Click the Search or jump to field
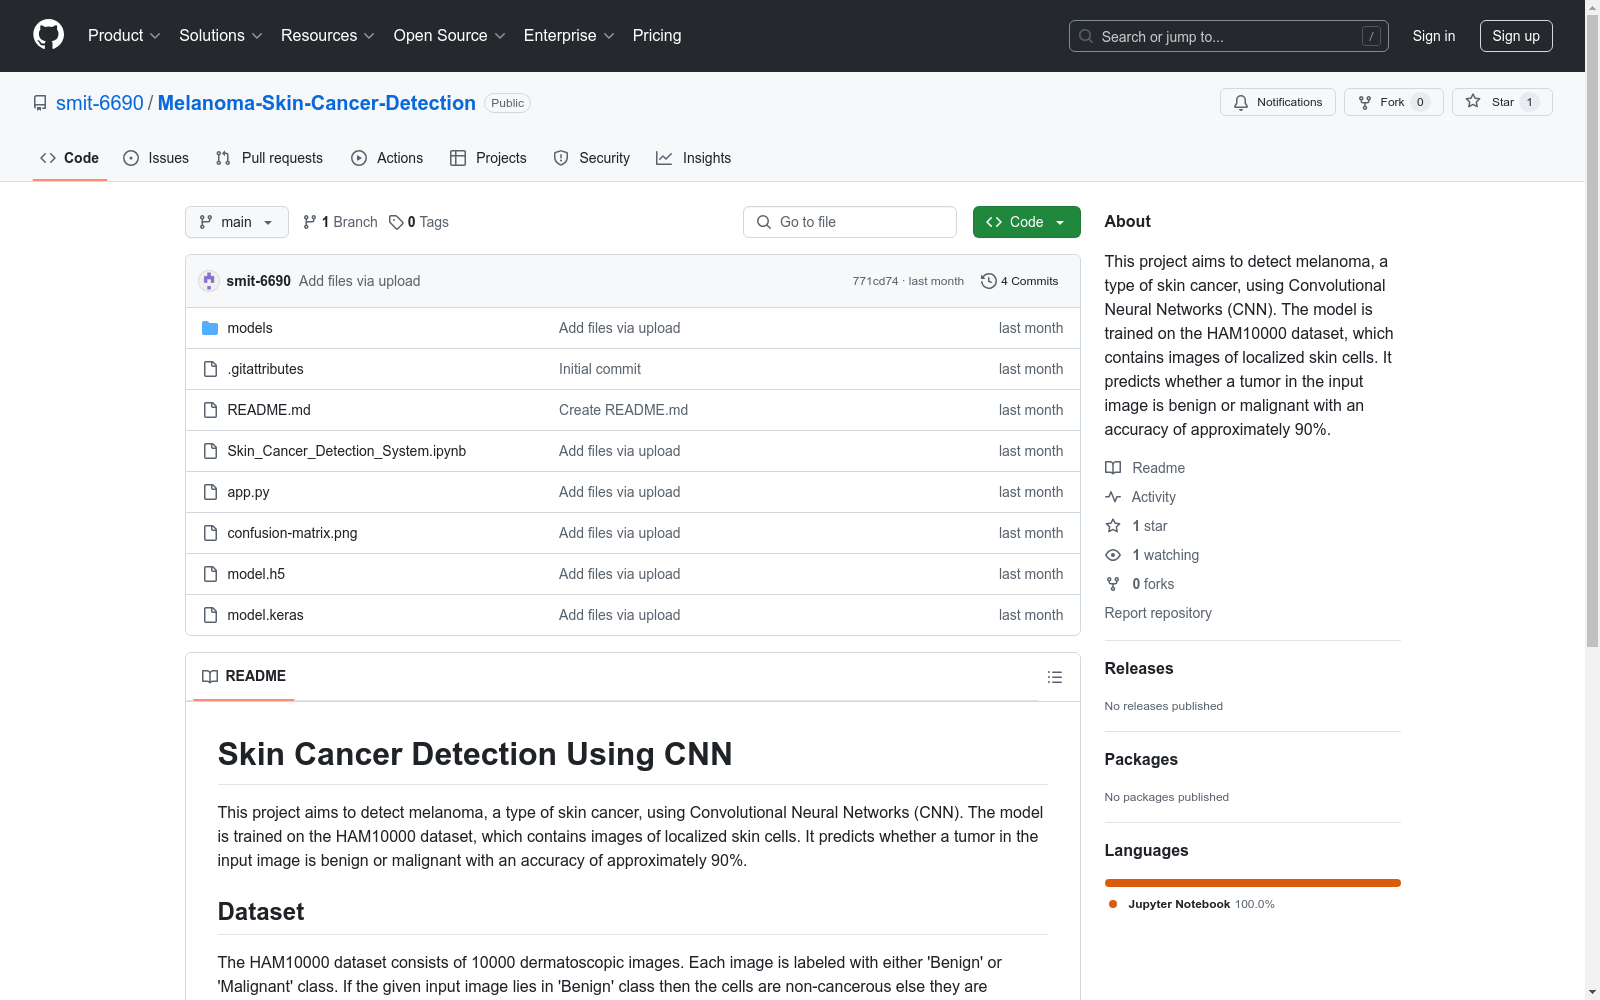 (1229, 36)
